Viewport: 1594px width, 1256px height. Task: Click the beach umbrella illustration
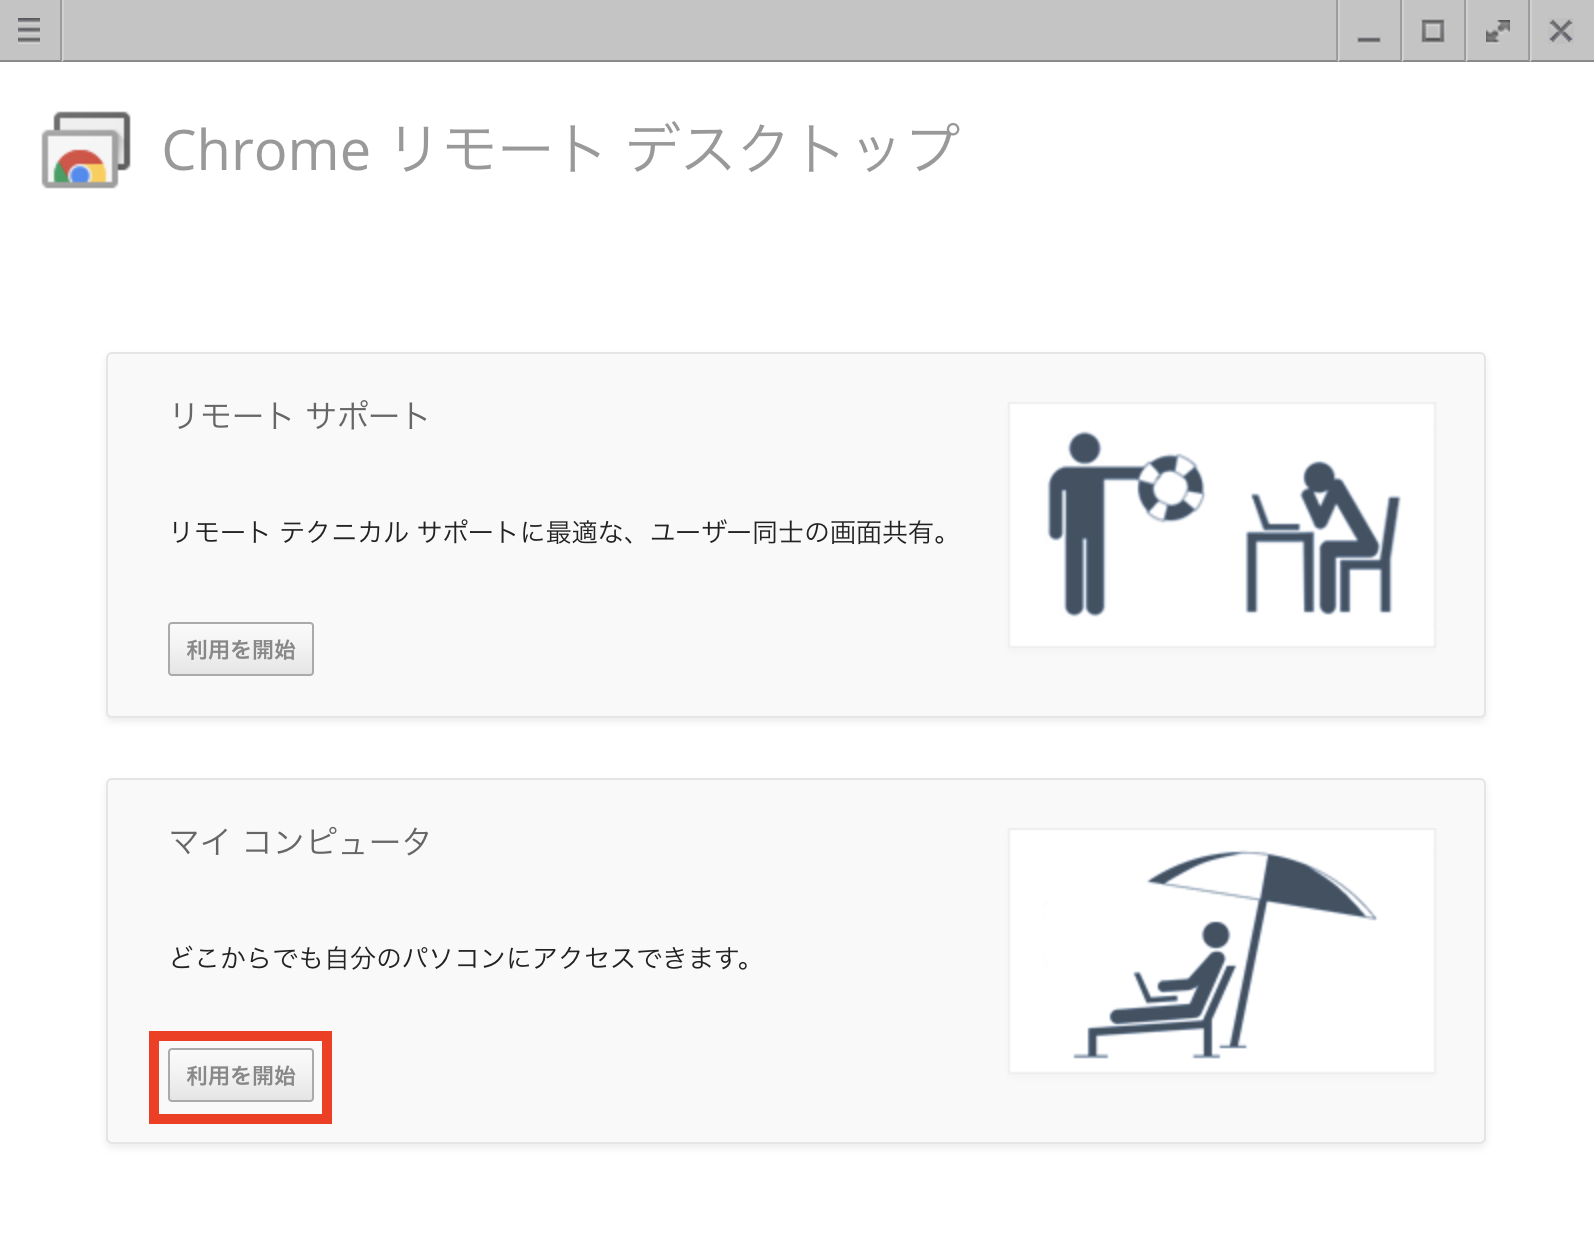click(x=1222, y=951)
